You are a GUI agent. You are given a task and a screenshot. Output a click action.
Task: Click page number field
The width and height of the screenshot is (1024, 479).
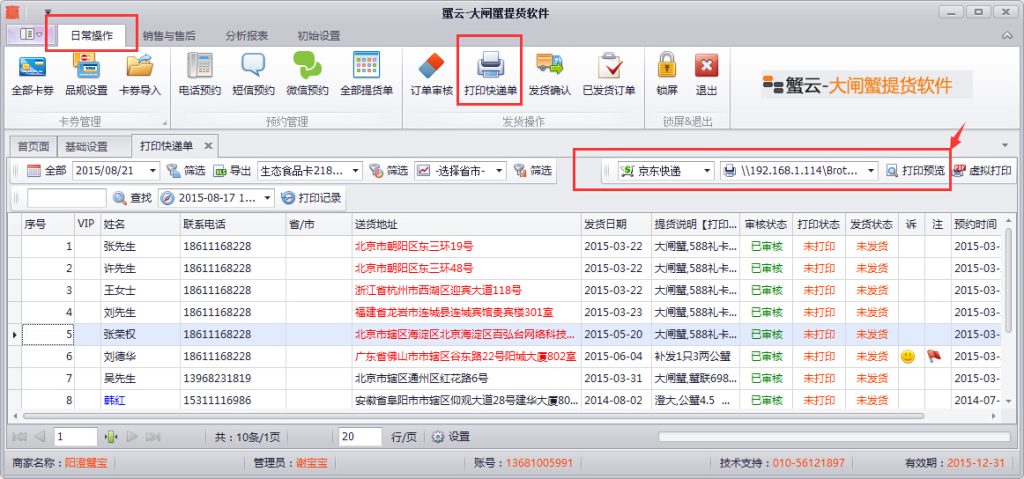(76, 437)
